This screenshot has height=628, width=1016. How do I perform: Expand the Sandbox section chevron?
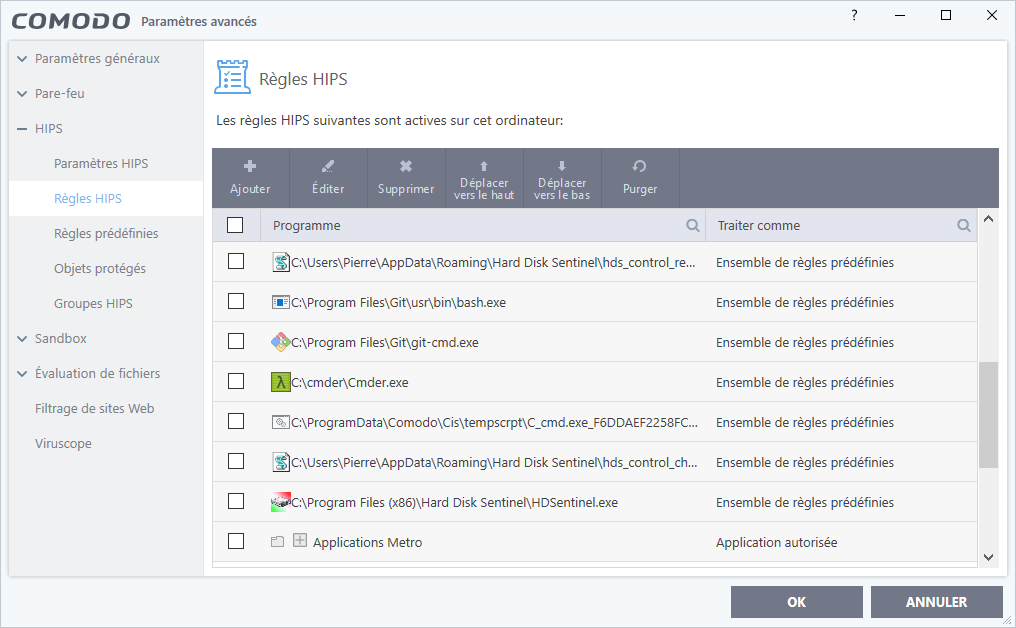pyautogui.click(x=22, y=339)
